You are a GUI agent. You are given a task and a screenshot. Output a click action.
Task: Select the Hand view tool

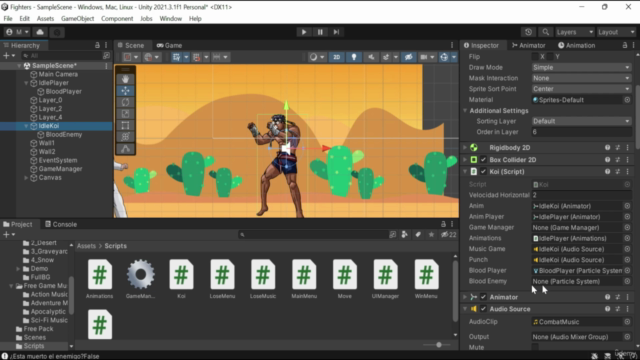[x=125, y=79]
